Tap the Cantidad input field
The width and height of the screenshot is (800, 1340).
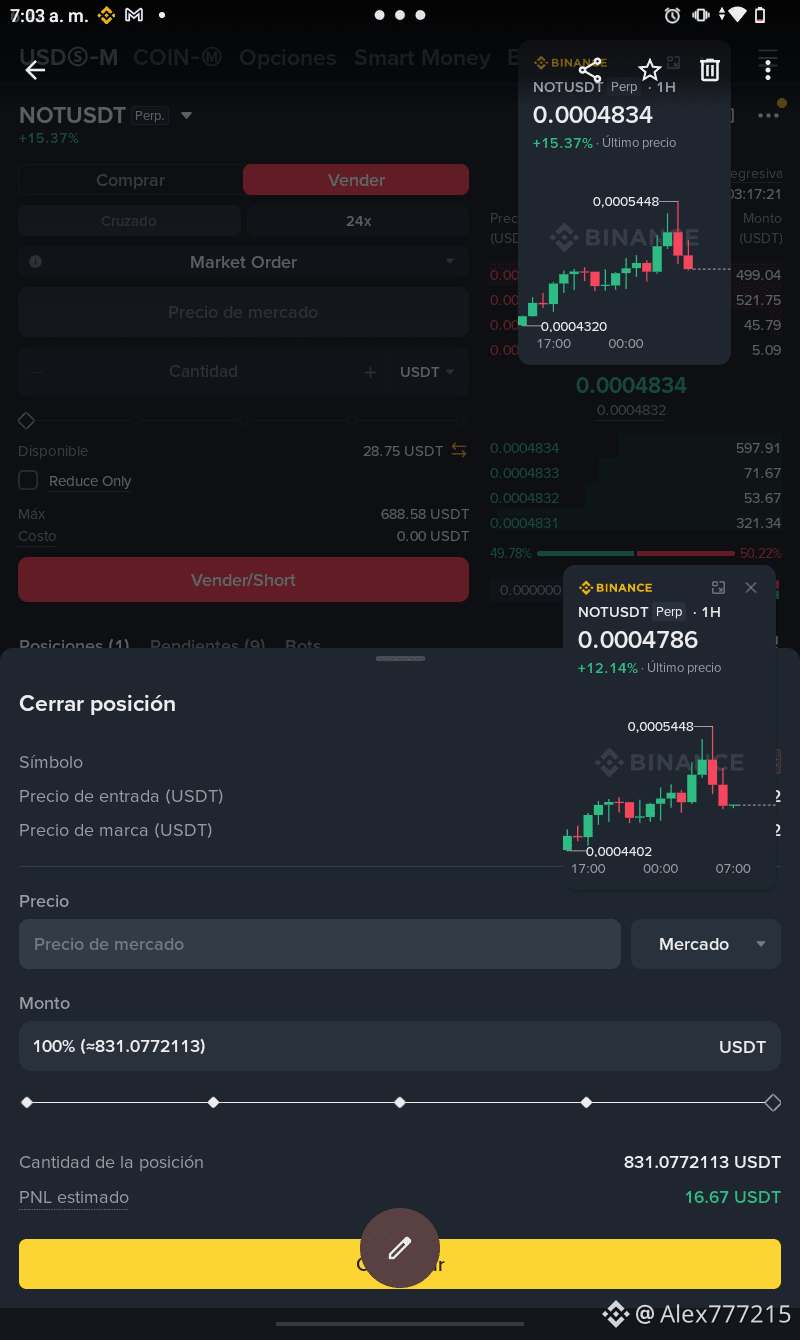pos(203,372)
